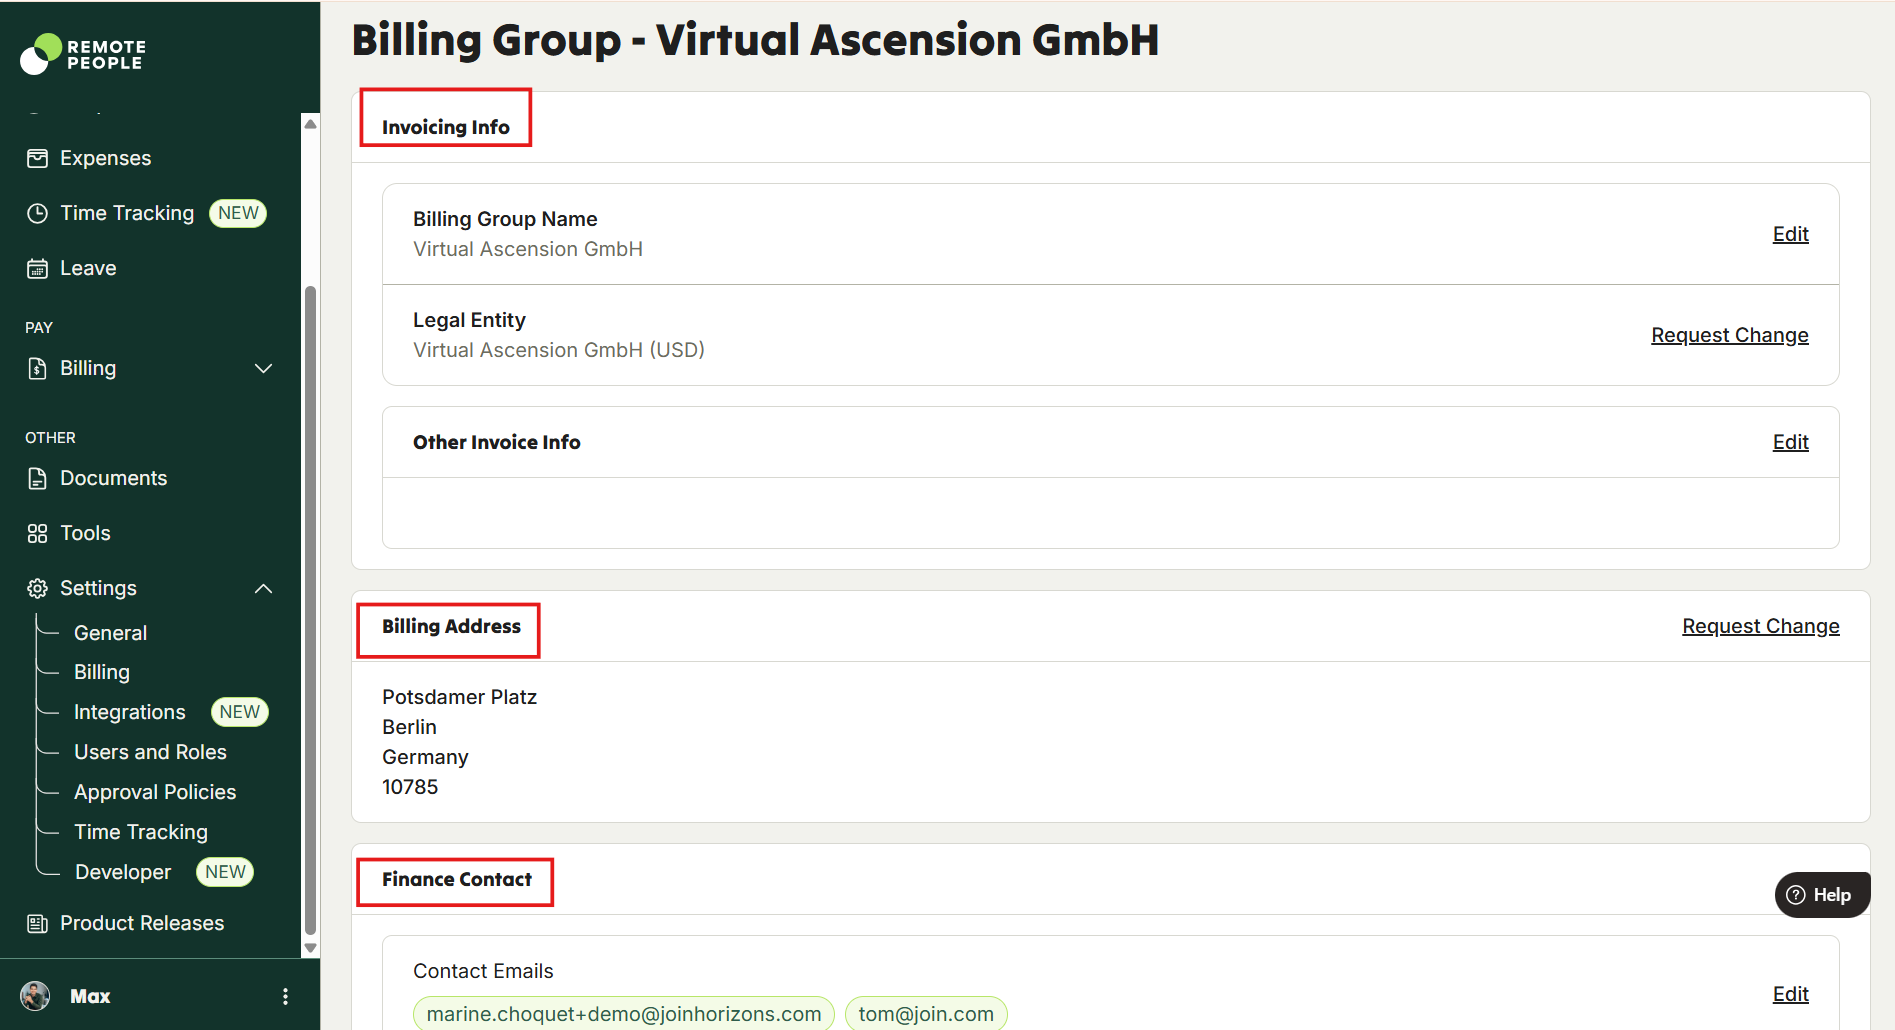Image resolution: width=1895 pixels, height=1030 pixels.
Task: Click the Help question mark button
Action: point(1821,895)
